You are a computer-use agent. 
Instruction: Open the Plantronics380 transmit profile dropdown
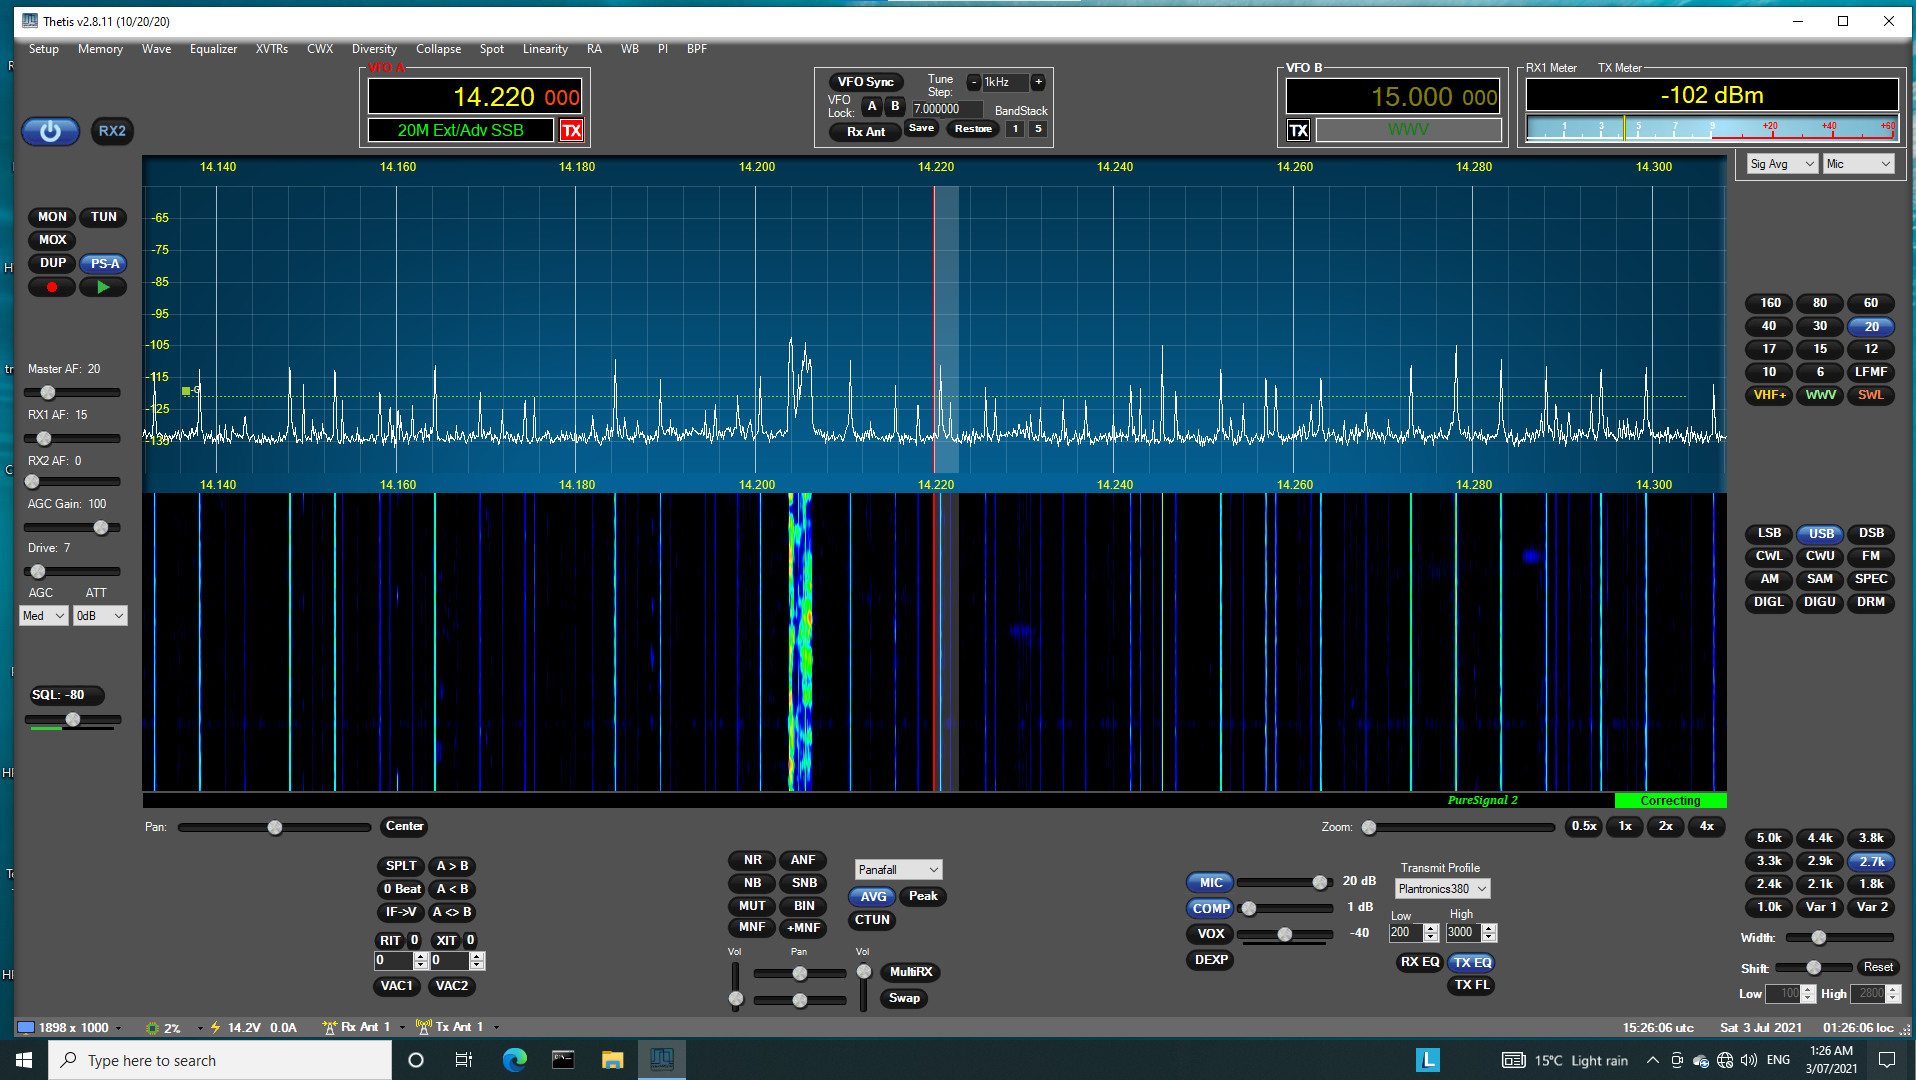(1441, 888)
